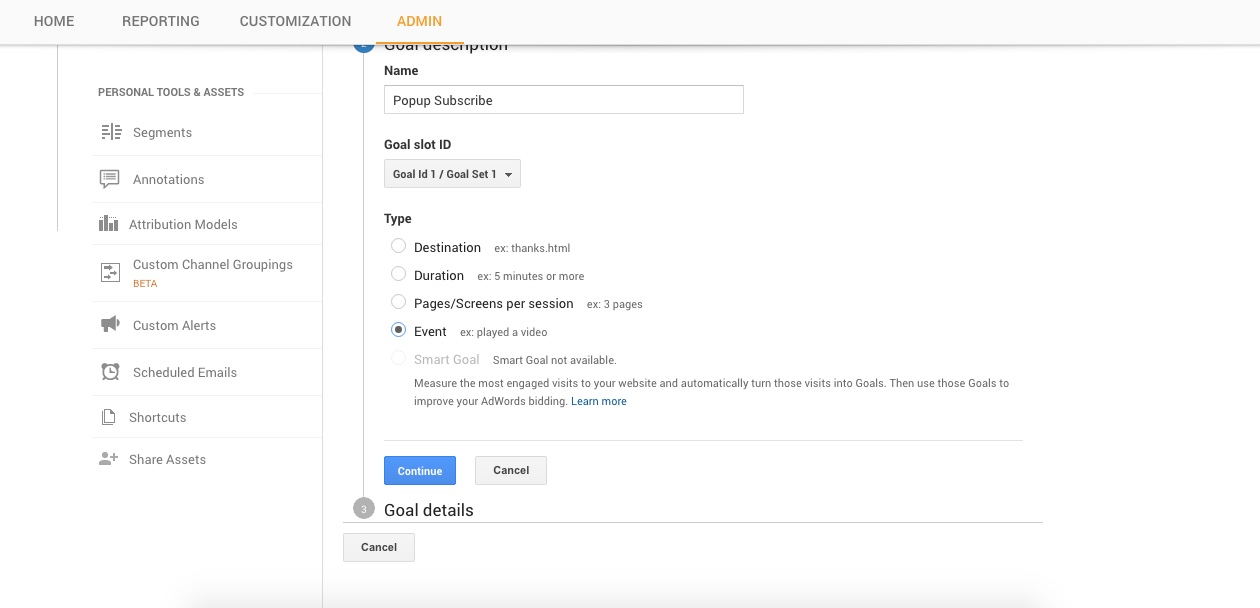Click the Shortcuts document icon
Screen dimensions: 1260x608
click(x=108, y=417)
